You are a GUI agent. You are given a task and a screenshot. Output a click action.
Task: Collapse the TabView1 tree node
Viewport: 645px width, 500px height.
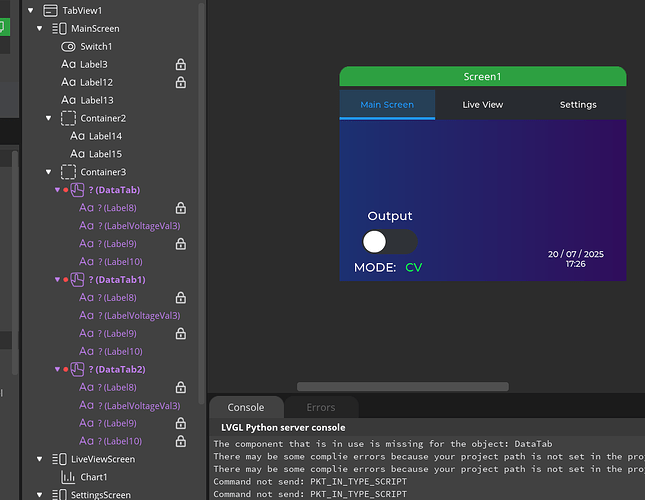(x=30, y=11)
